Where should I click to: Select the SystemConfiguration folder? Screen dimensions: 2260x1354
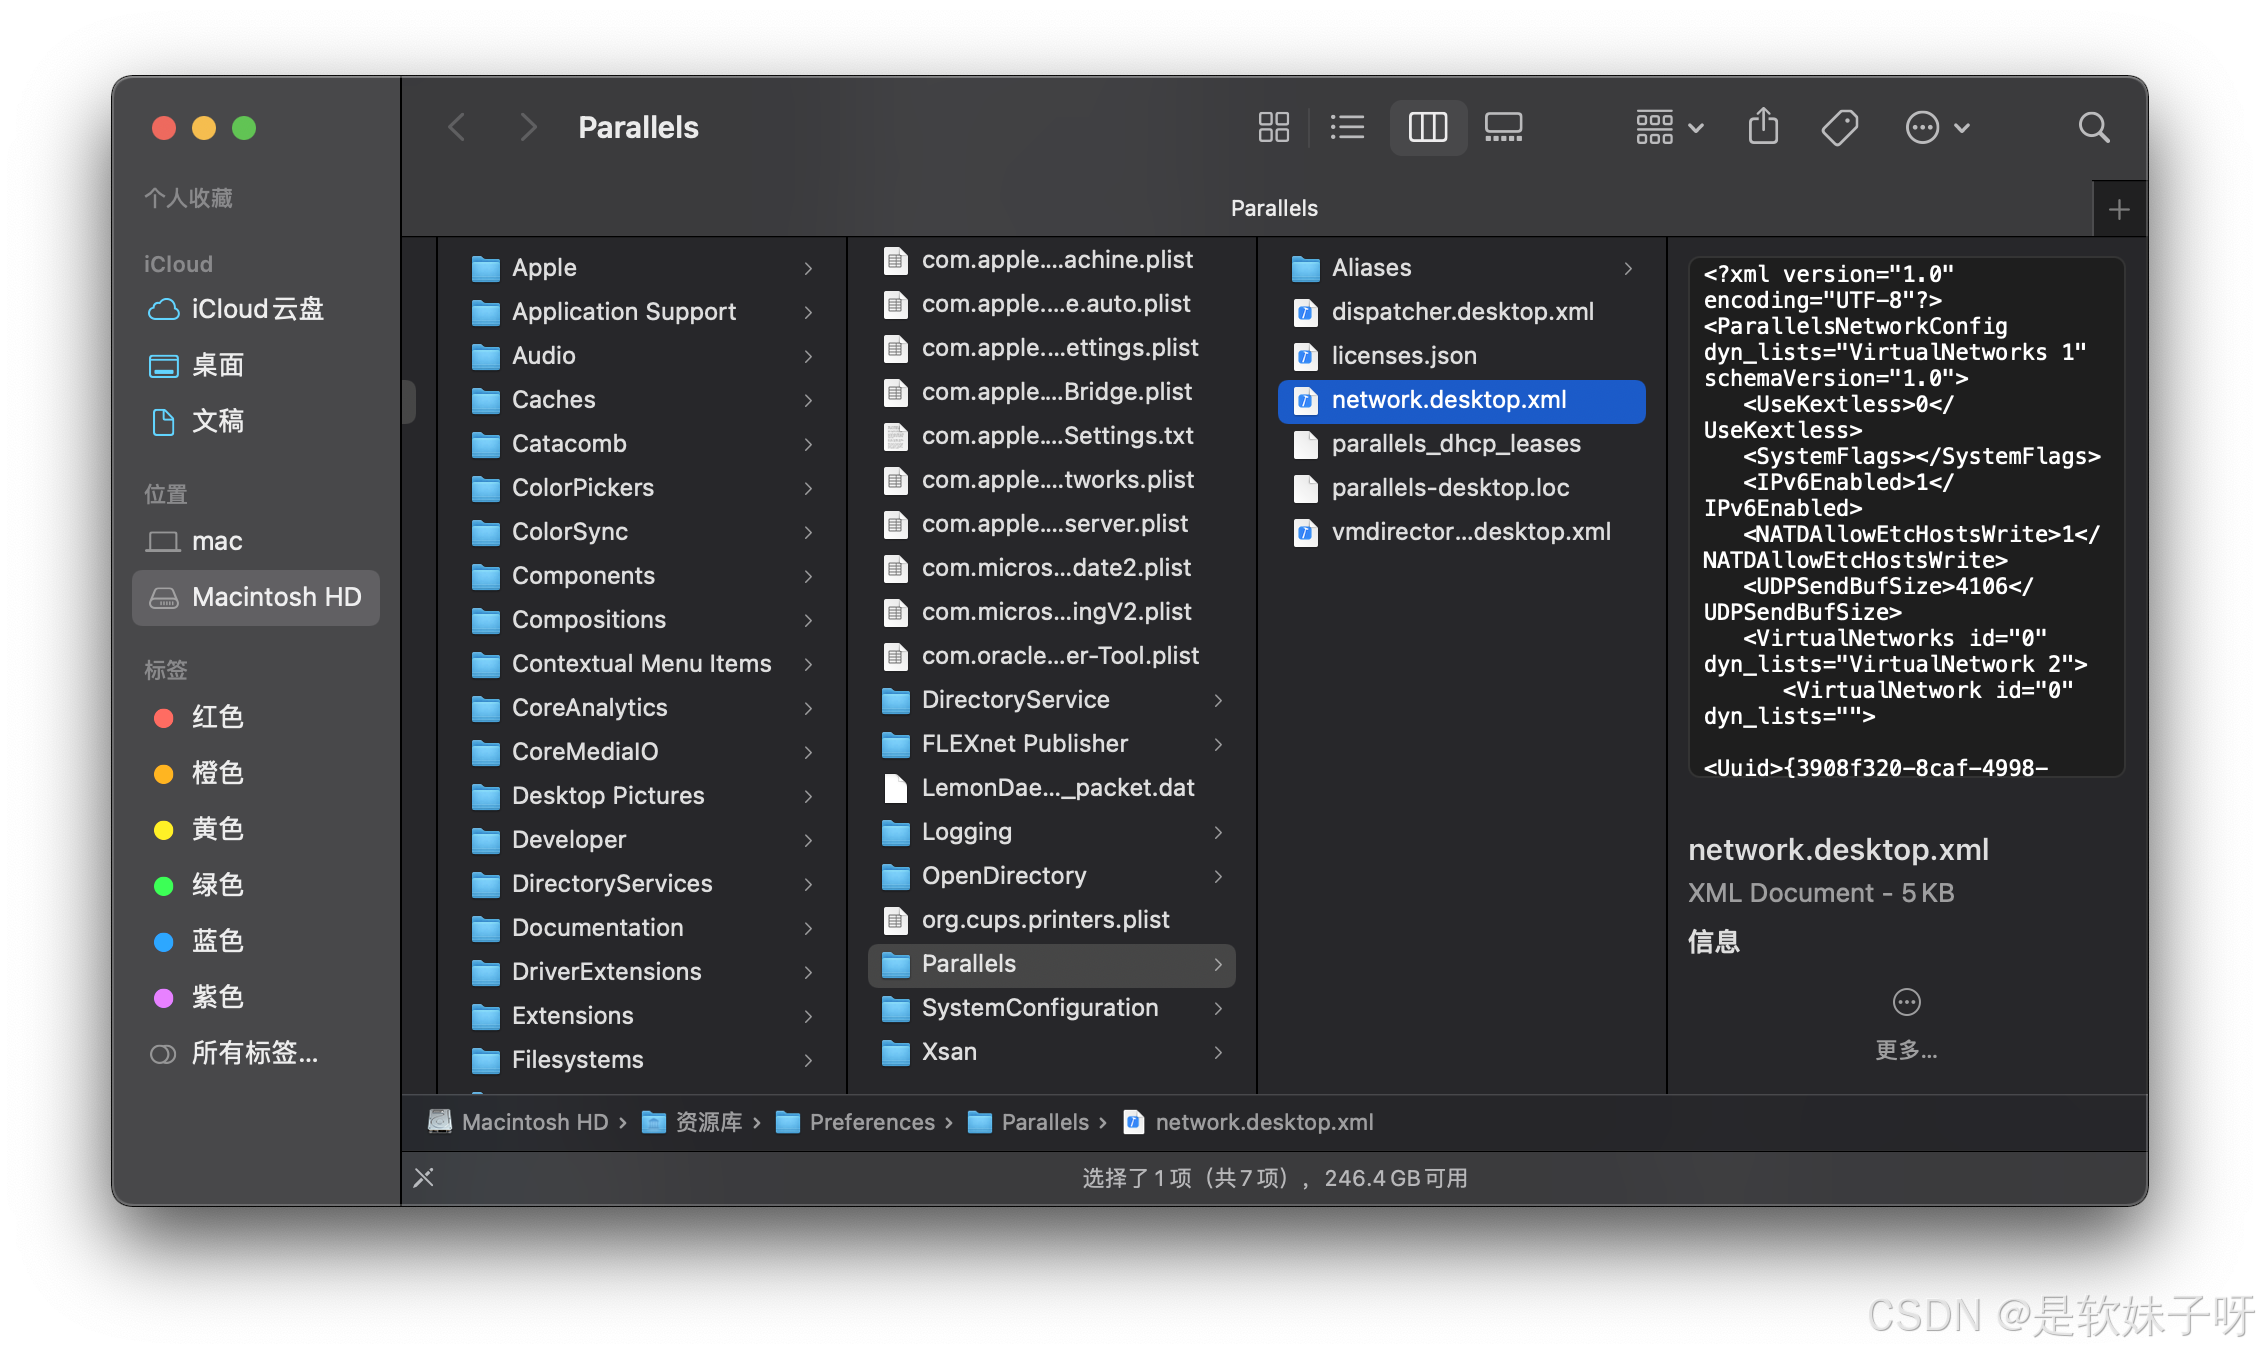[1052, 1008]
